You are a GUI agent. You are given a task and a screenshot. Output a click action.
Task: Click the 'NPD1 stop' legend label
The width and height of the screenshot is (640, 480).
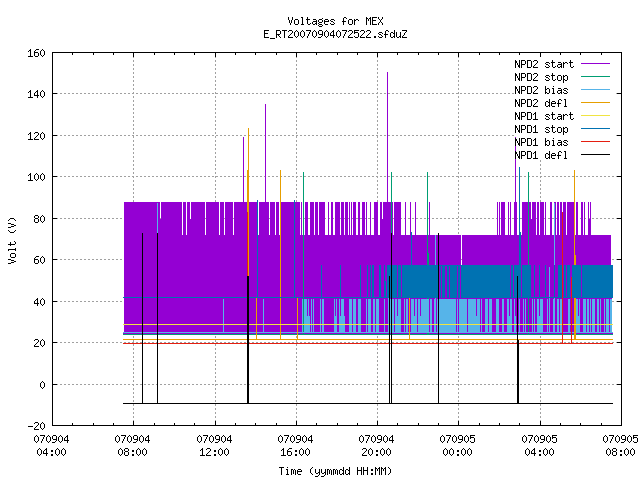tap(541, 129)
